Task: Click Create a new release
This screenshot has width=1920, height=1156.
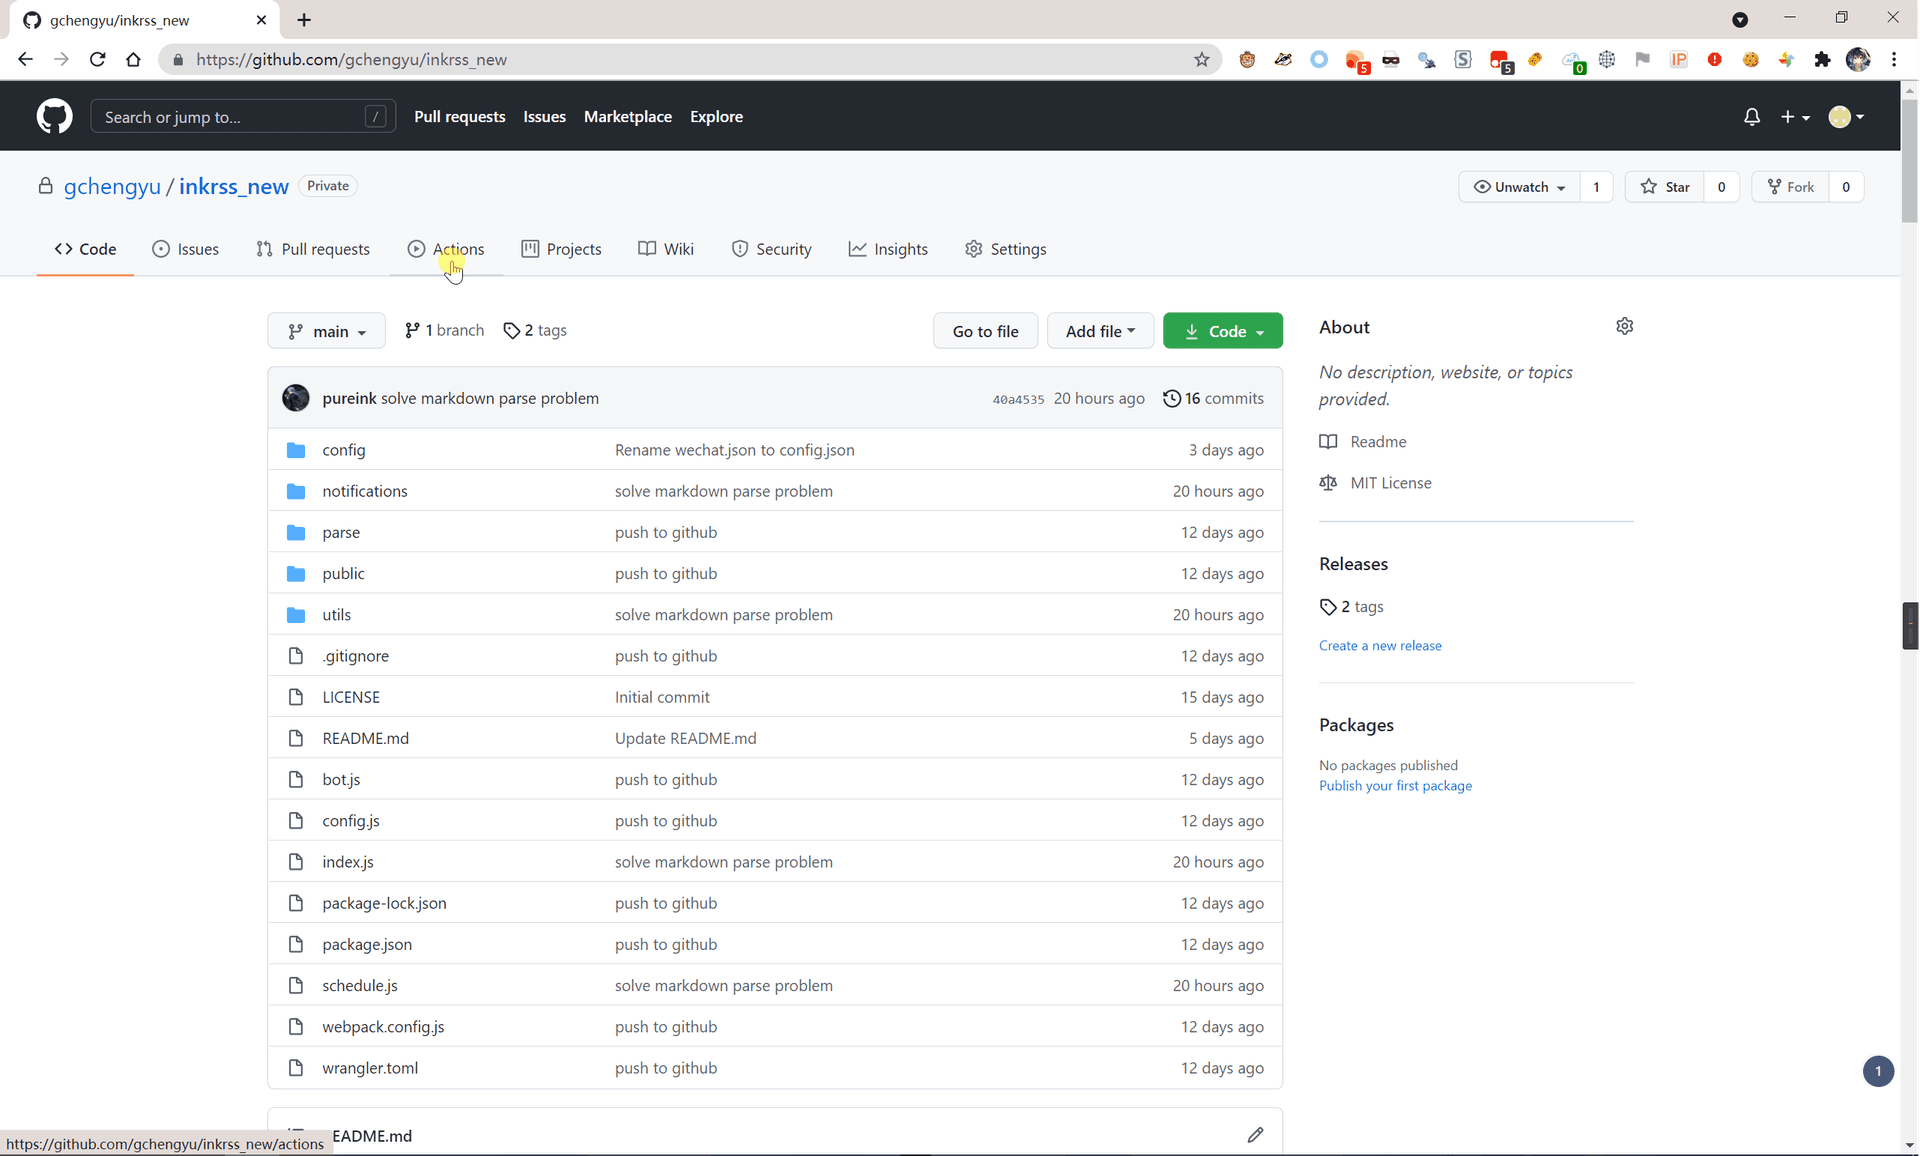Action: 1380,646
